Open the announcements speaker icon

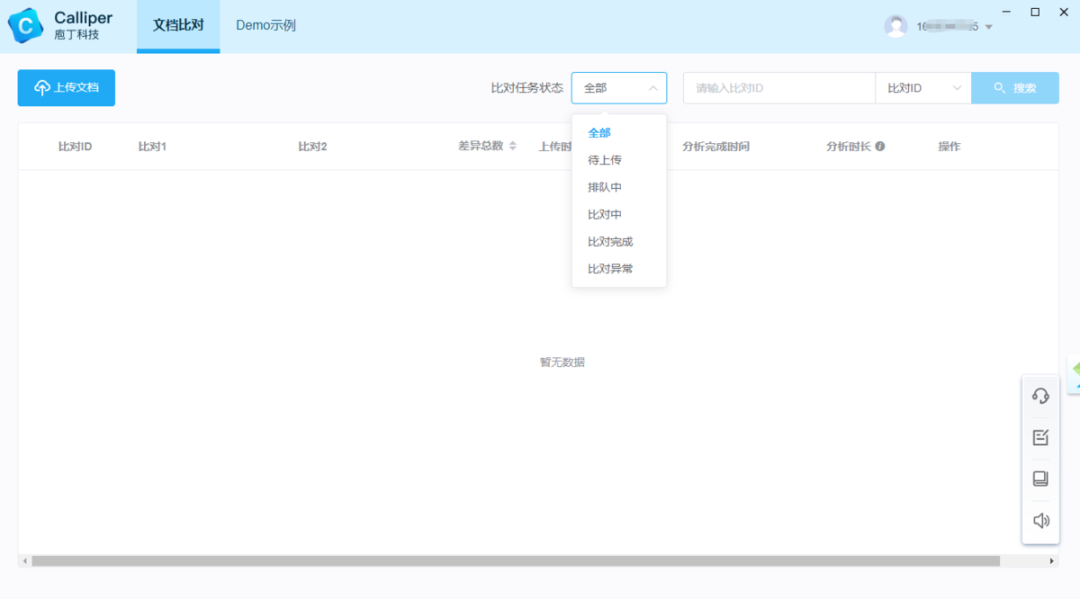click(1041, 521)
